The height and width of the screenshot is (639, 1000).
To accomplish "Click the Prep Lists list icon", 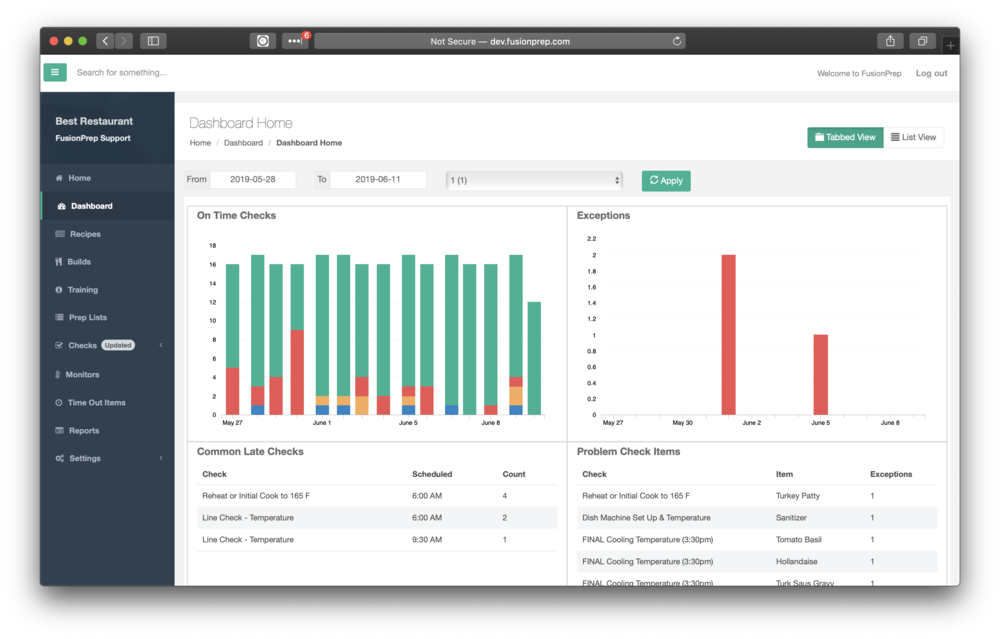I will click(59, 317).
